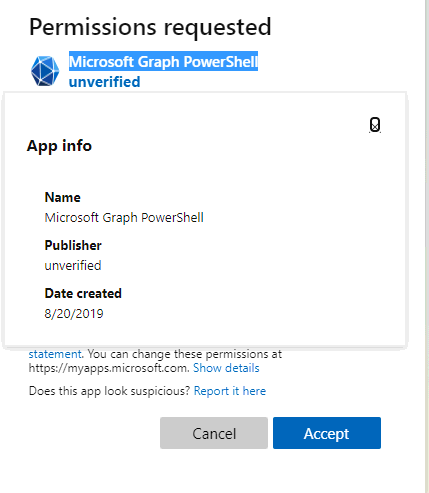Click the Microsoft Graph PowerShell name value
Screen dimensions: 429x493
(x=124, y=218)
